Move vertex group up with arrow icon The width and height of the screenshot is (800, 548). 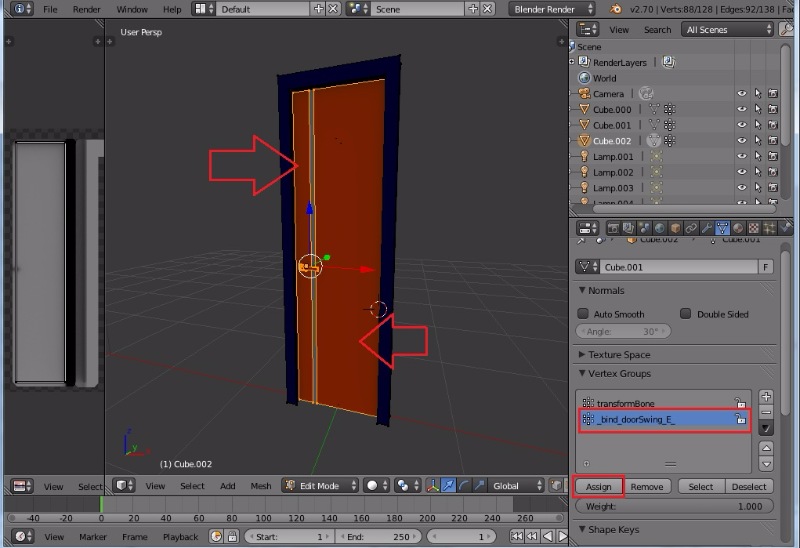[x=766, y=450]
